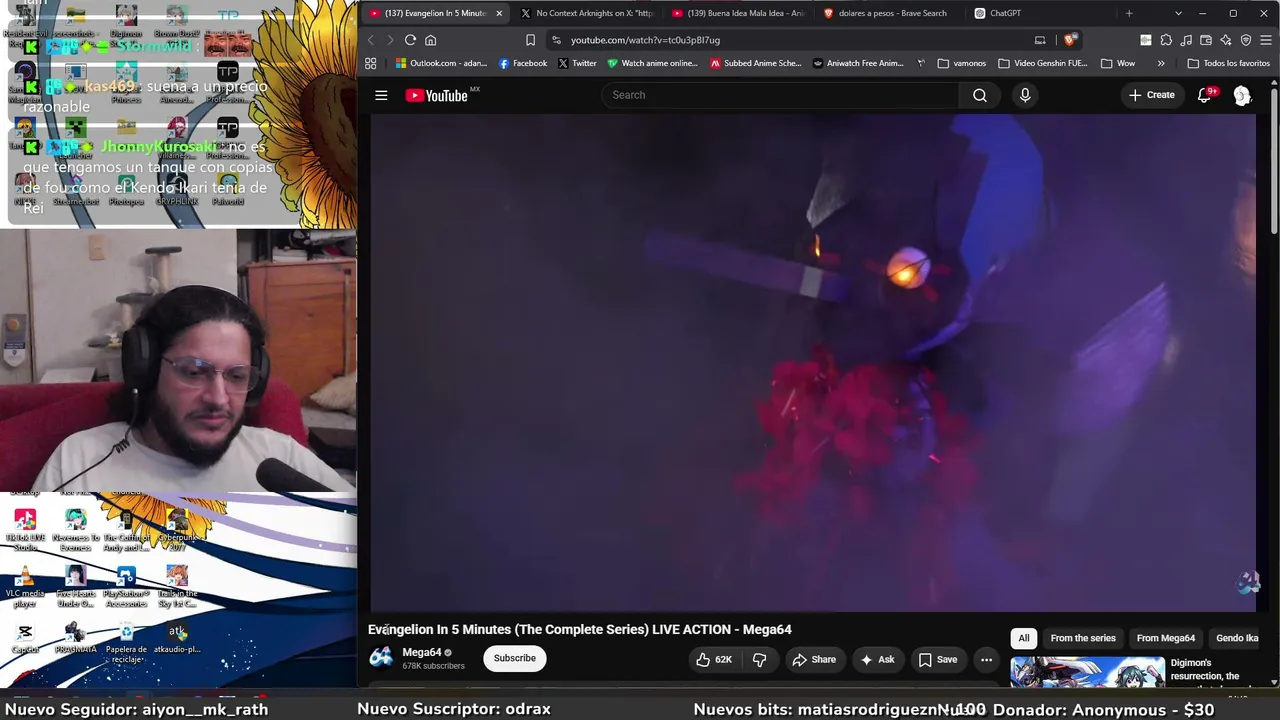Like the video with thumbs up

[714, 659]
